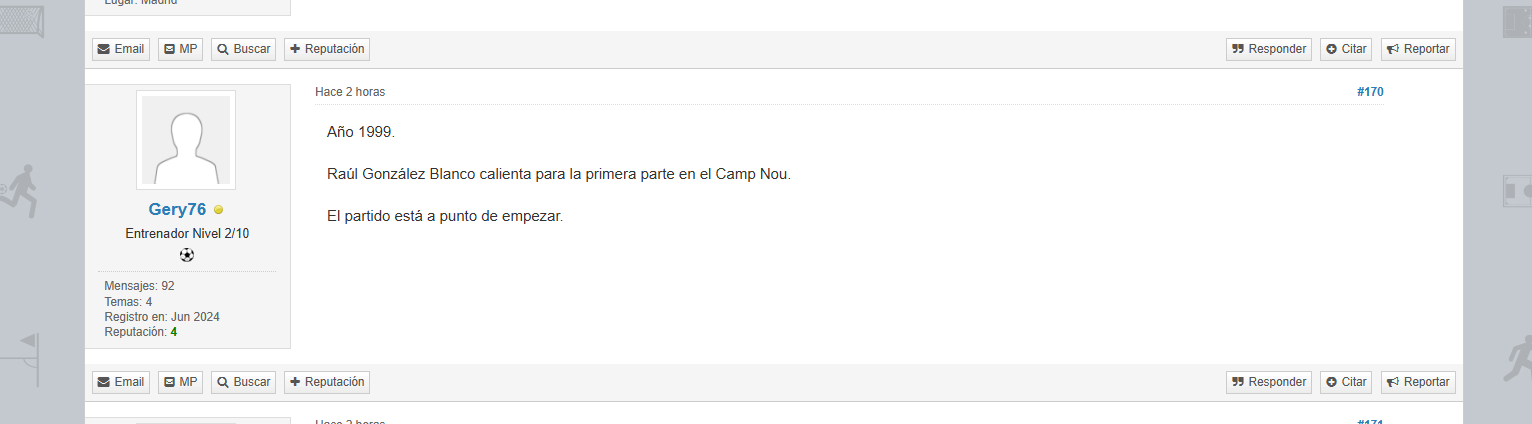
Task: Report post #170 with Reportar
Action: click(1418, 382)
